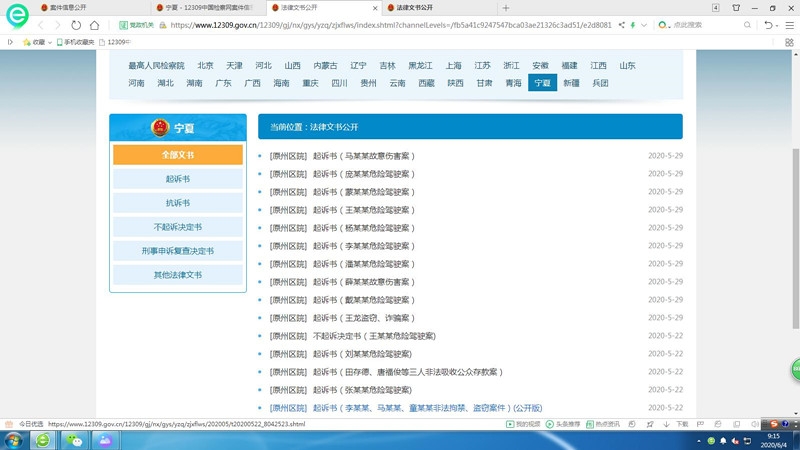Show hidden system tray icons

tap(698, 440)
